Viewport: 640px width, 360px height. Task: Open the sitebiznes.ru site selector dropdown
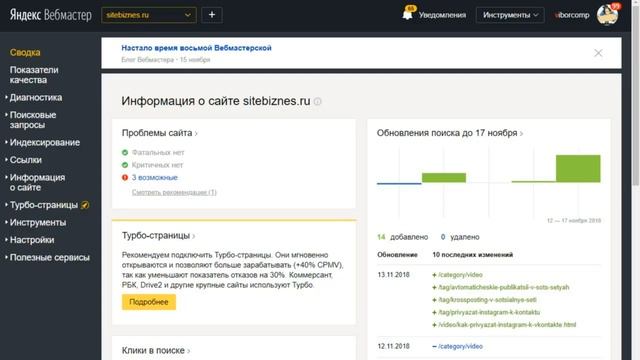(x=149, y=15)
